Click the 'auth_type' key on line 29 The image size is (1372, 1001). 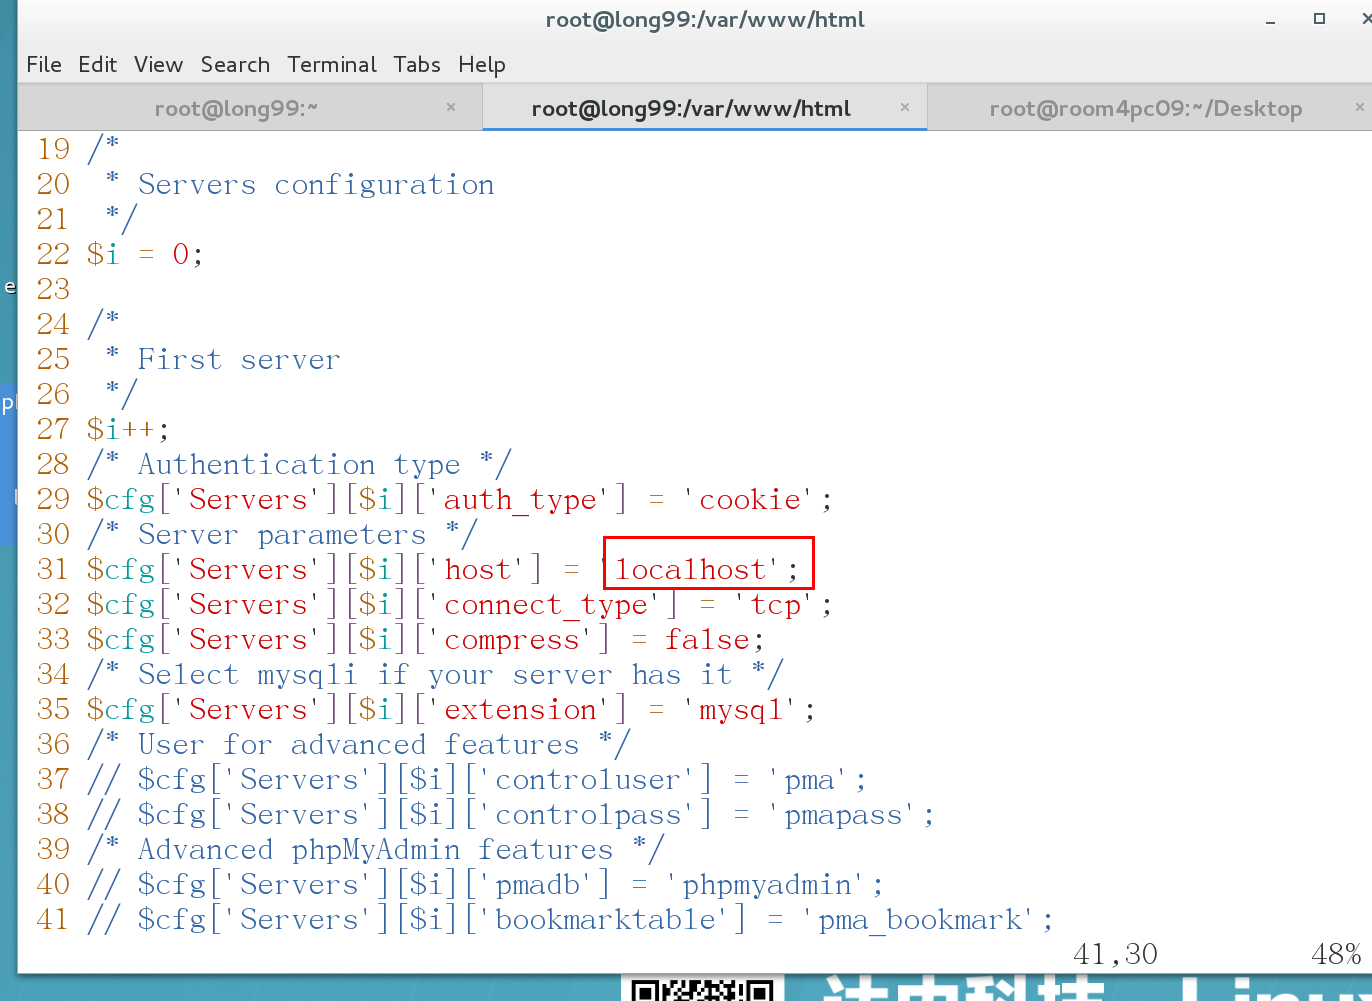click(x=520, y=499)
